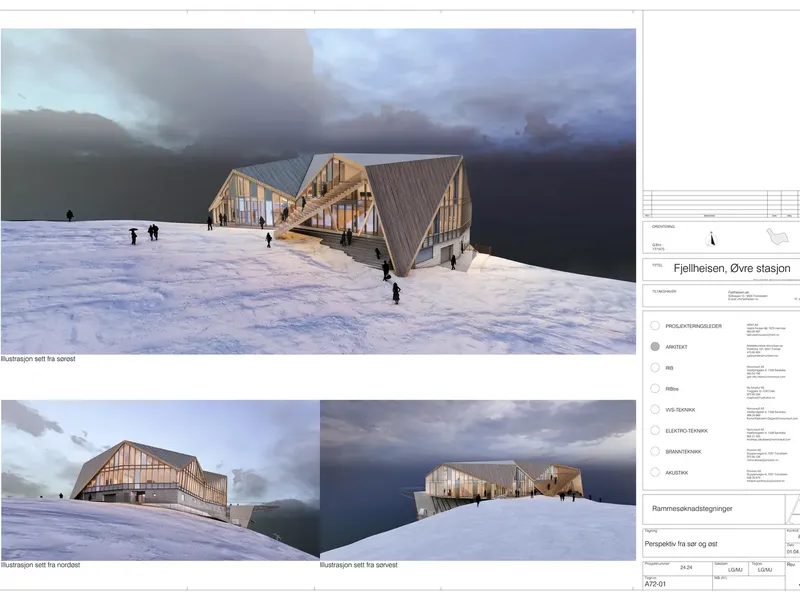The image size is (800, 600).
Task: Click the 'TITTEL' field label
Action: click(657, 265)
